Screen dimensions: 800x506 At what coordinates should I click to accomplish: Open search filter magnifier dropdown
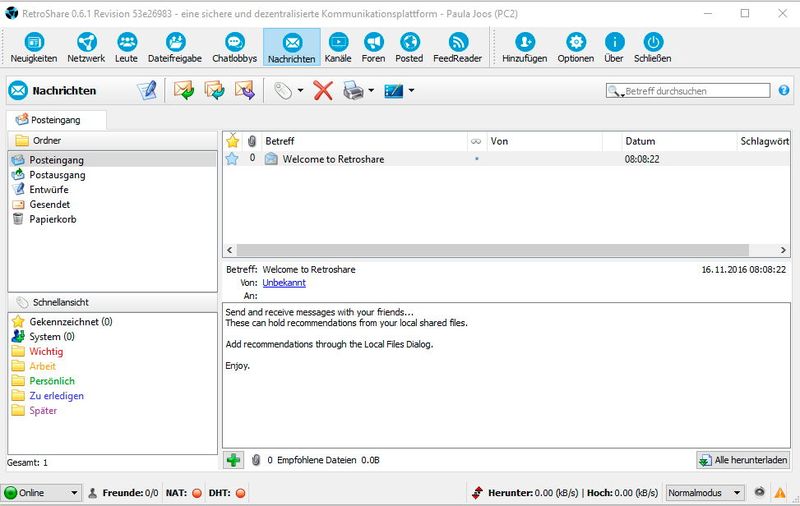pos(615,91)
